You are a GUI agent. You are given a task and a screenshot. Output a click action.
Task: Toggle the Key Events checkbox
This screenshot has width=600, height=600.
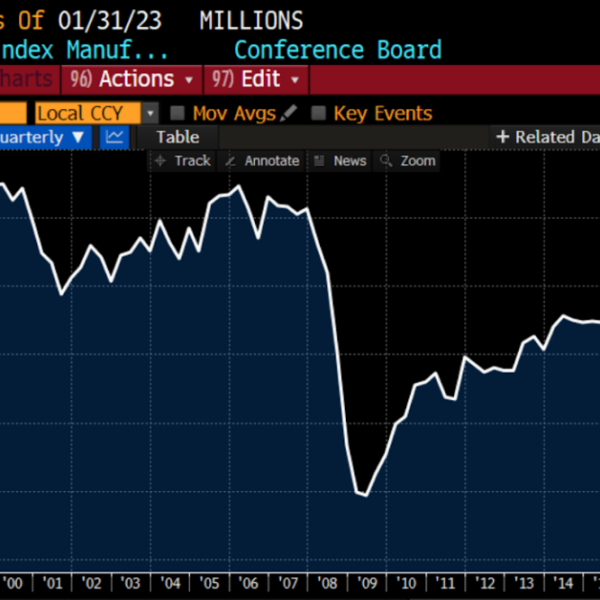(319, 114)
